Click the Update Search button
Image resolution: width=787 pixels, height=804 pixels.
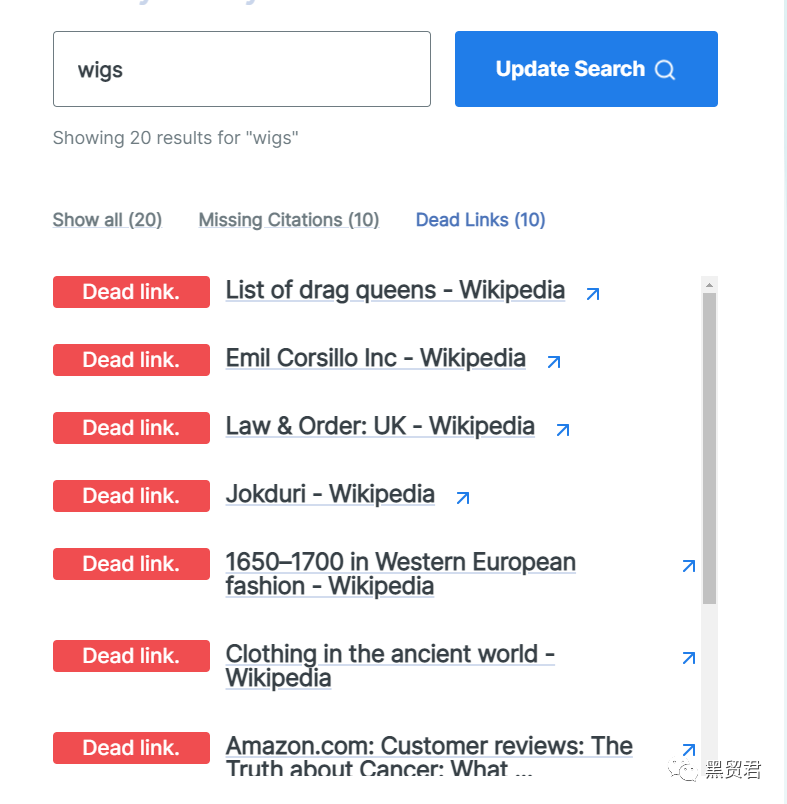pos(586,69)
